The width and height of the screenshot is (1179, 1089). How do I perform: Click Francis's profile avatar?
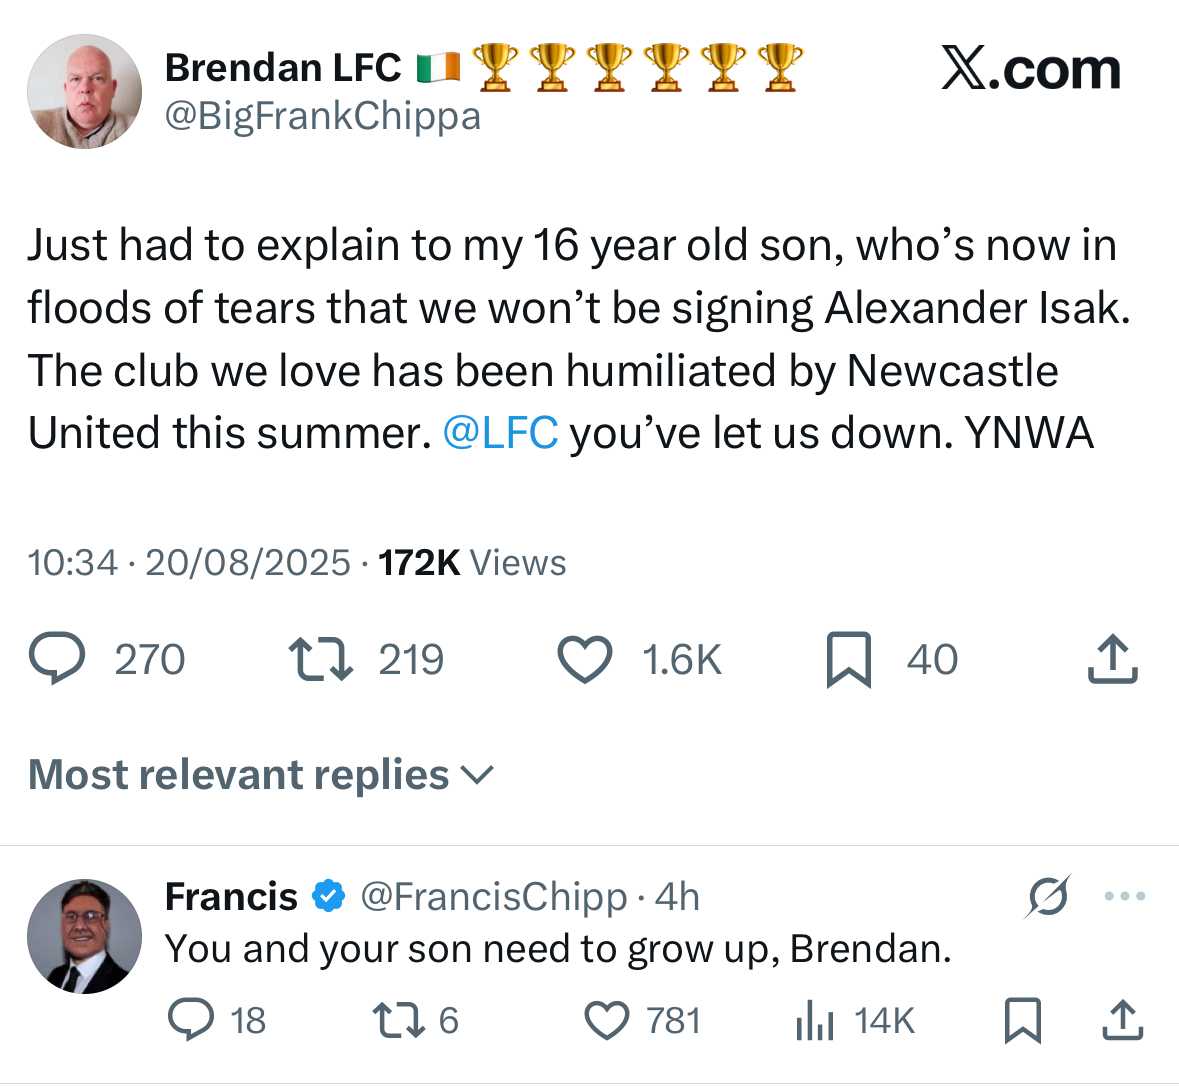point(84,936)
